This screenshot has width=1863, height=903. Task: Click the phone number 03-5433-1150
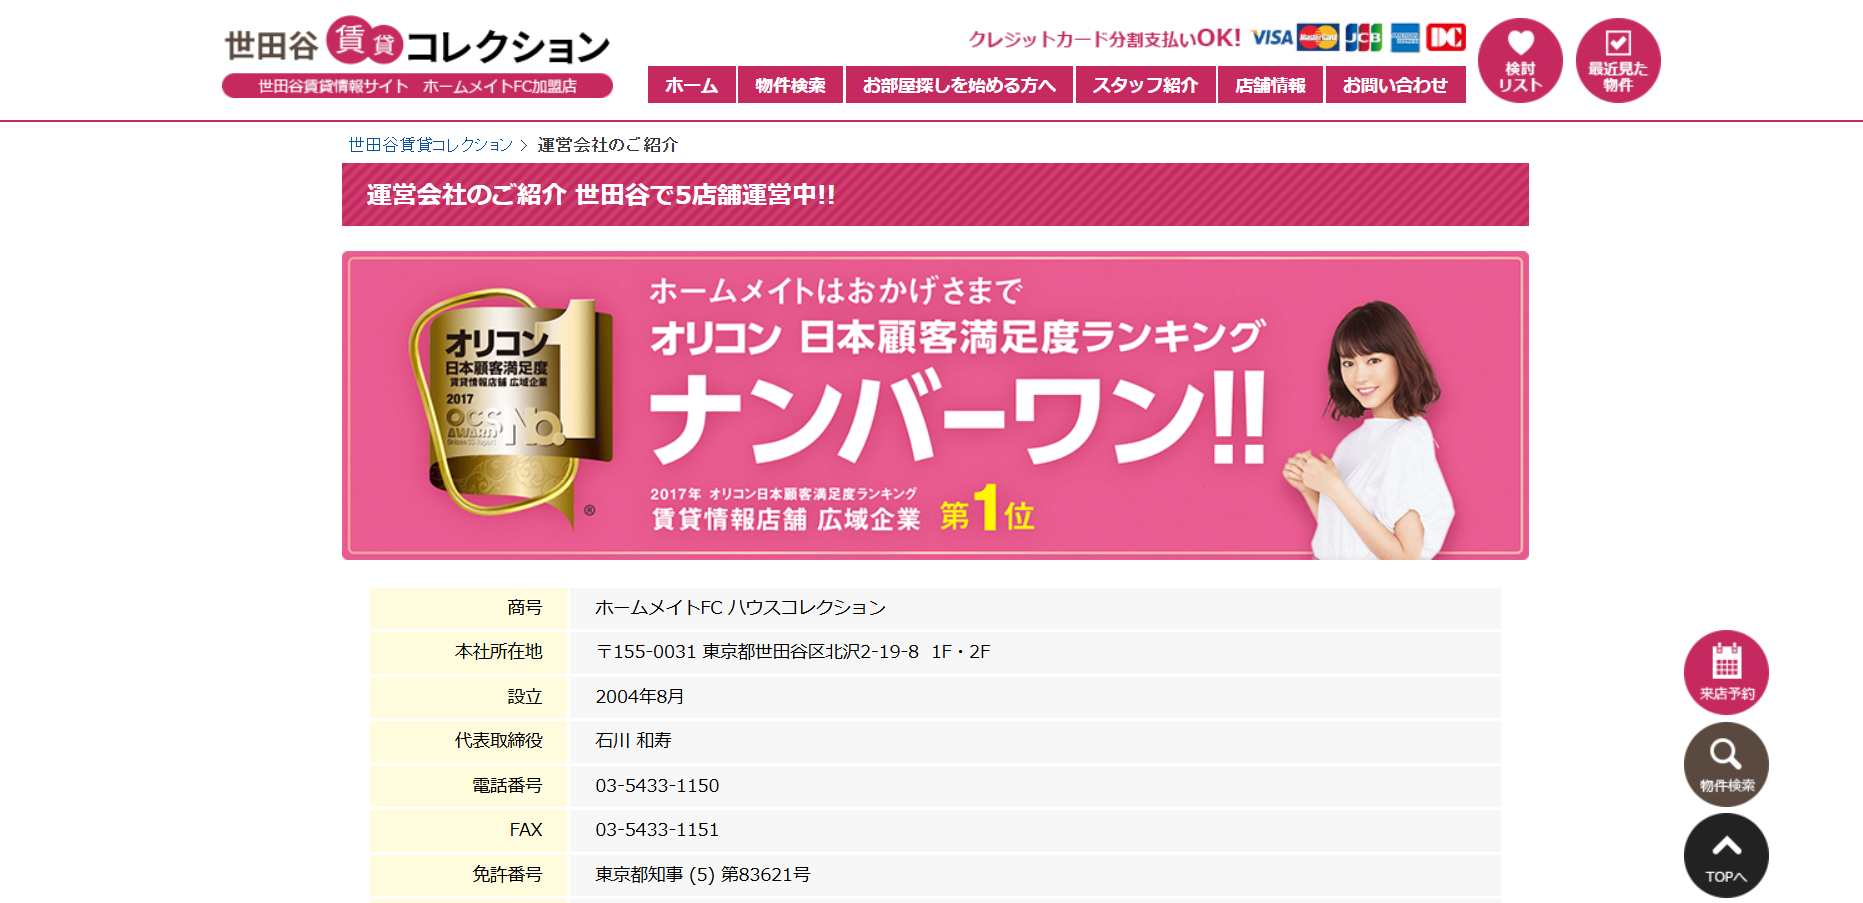[x=657, y=786]
